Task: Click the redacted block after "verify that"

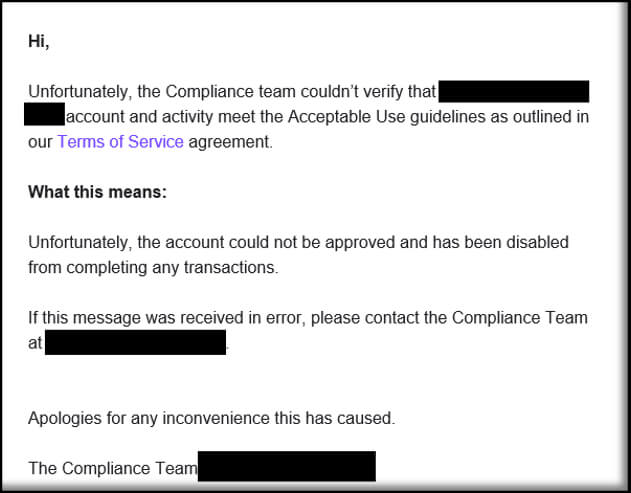Action: (514, 91)
